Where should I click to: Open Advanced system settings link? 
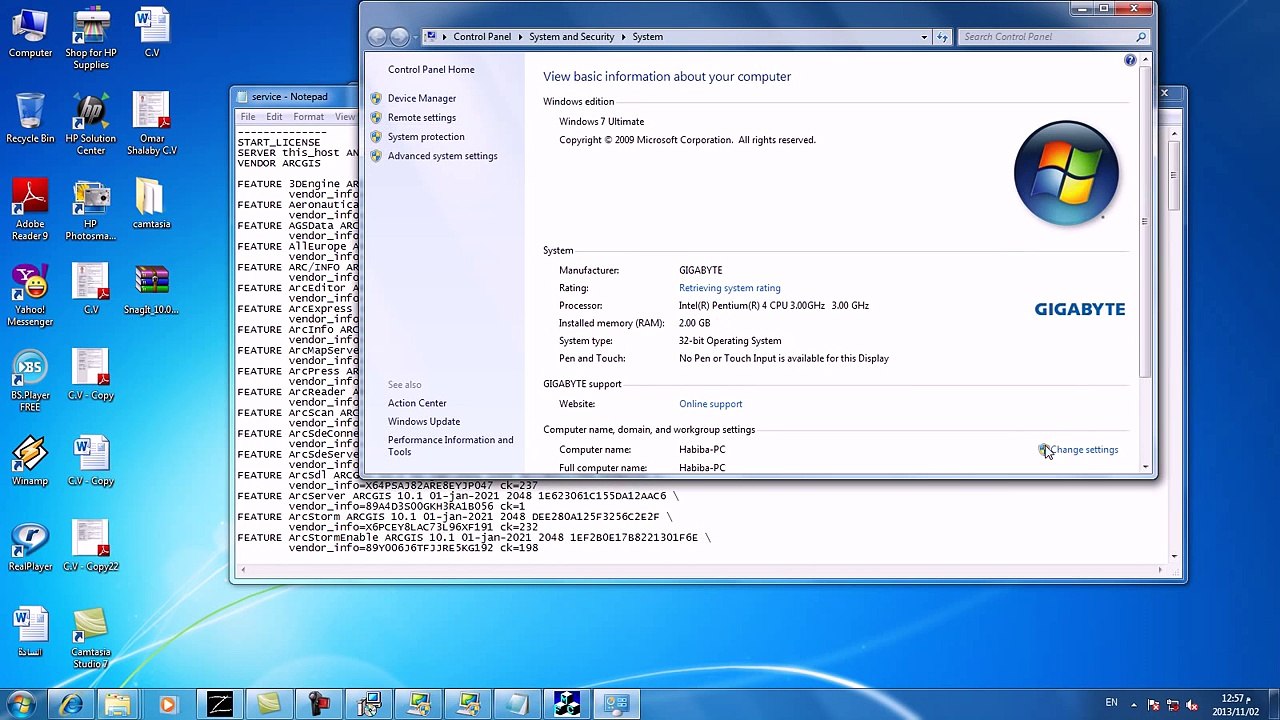(x=442, y=156)
